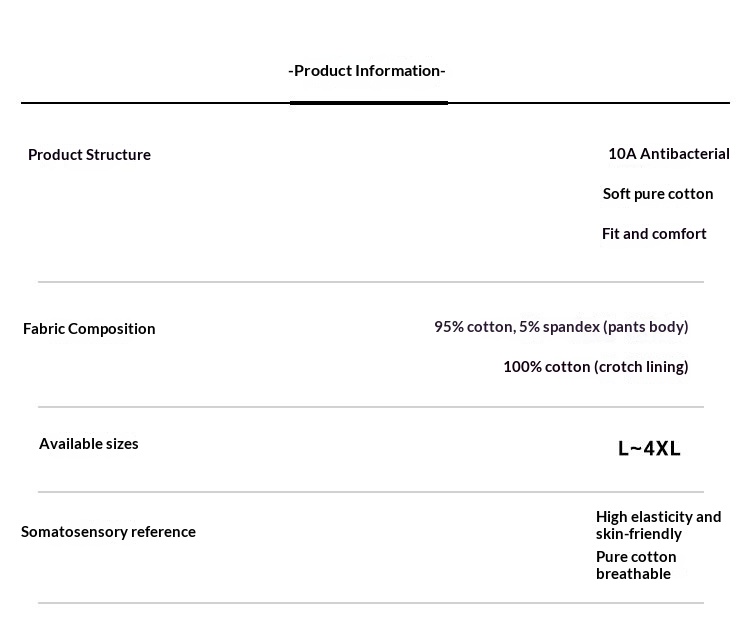Click the thick underline beneath the heading
The height and width of the screenshot is (624, 750).
click(x=369, y=102)
